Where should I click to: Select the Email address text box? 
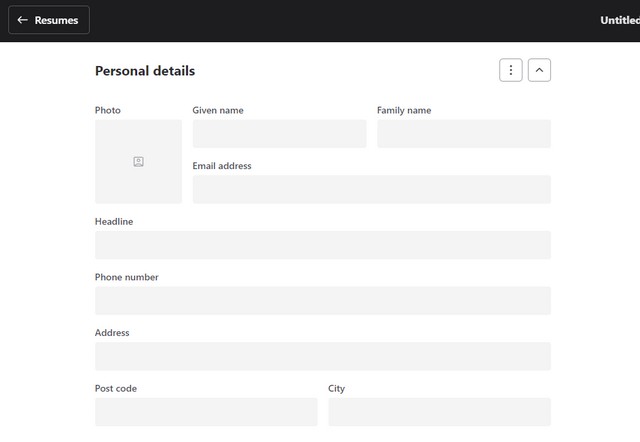tap(371, 189)
